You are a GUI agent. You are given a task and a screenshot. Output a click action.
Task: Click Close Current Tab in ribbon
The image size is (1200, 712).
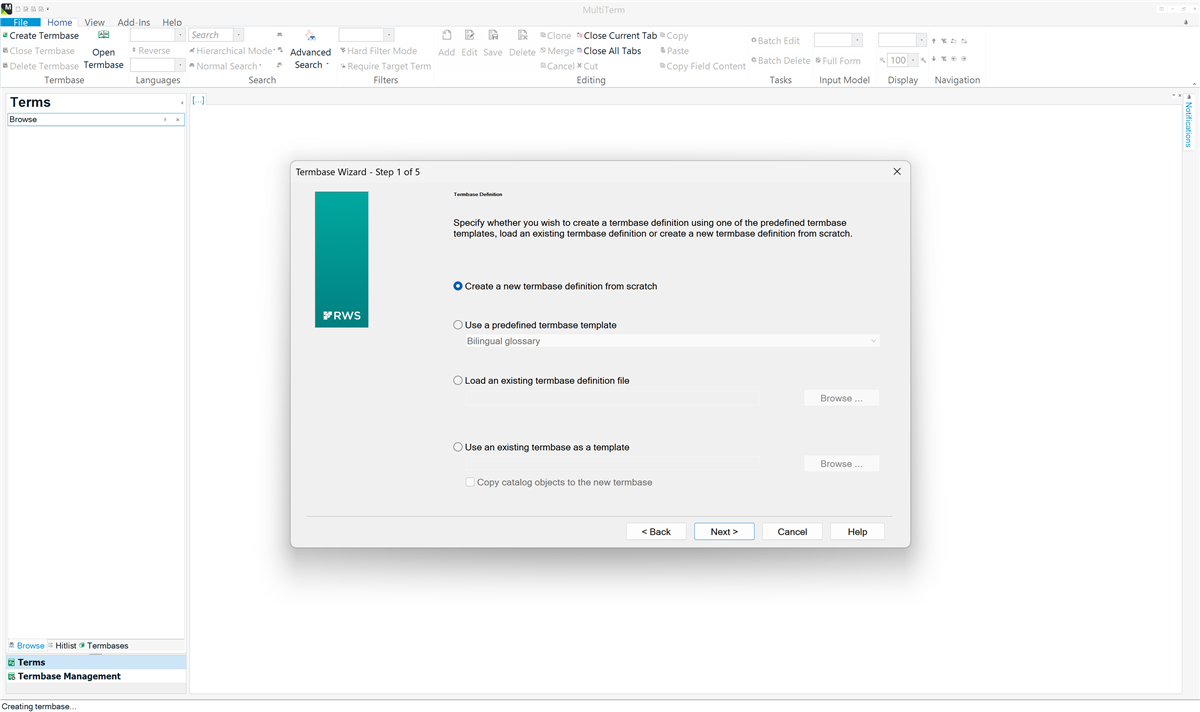[617, 36]
